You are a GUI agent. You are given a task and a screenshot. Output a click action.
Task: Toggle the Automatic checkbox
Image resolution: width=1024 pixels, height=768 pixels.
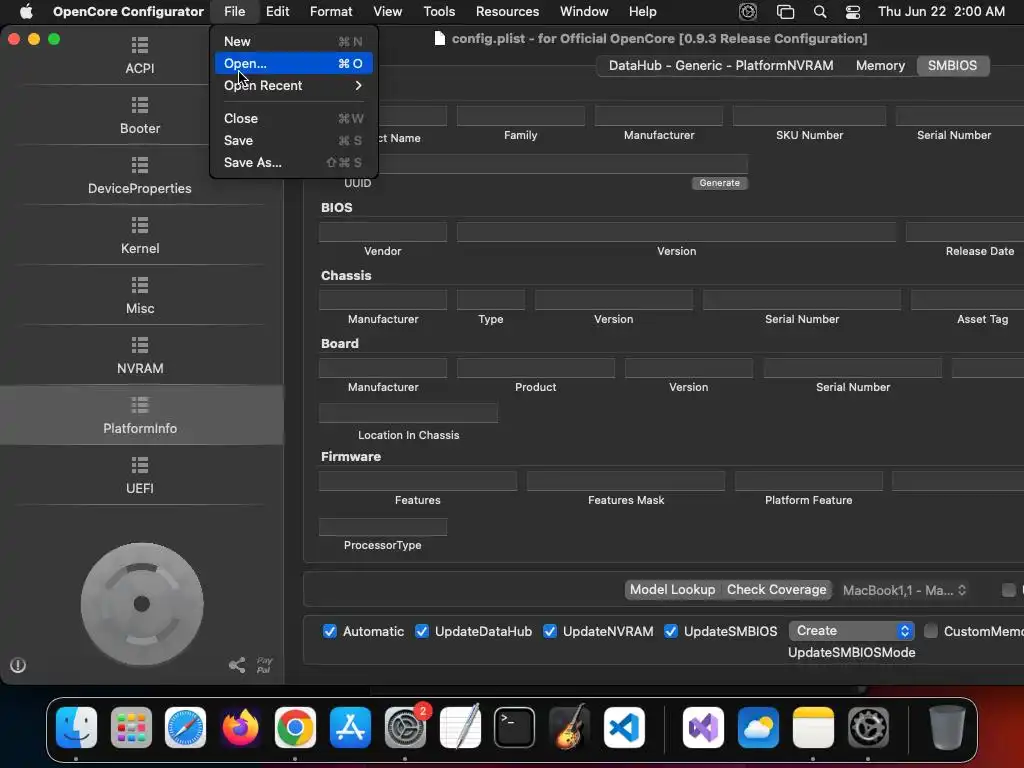[330, 632]
